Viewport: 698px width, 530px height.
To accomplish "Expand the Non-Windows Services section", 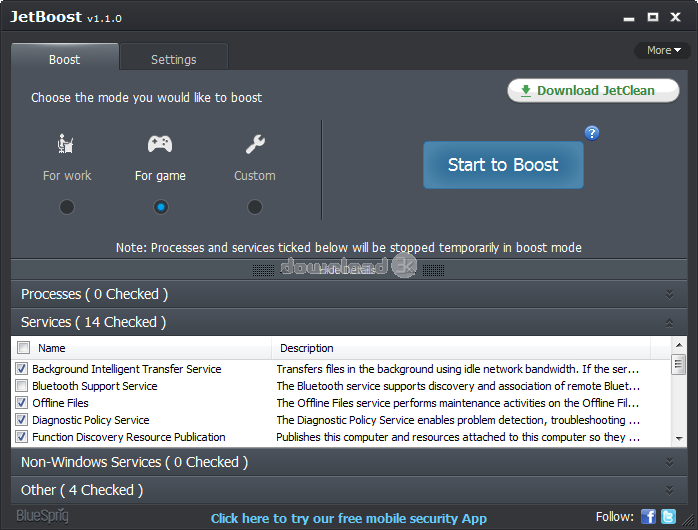I will [669, 462].
